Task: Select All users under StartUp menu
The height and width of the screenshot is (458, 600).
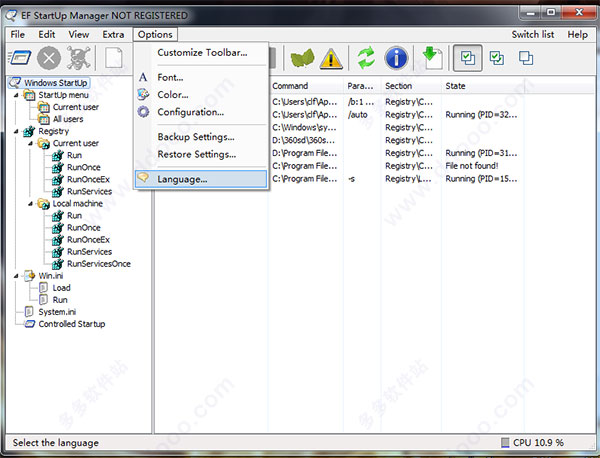Action: tap(68, 119)
